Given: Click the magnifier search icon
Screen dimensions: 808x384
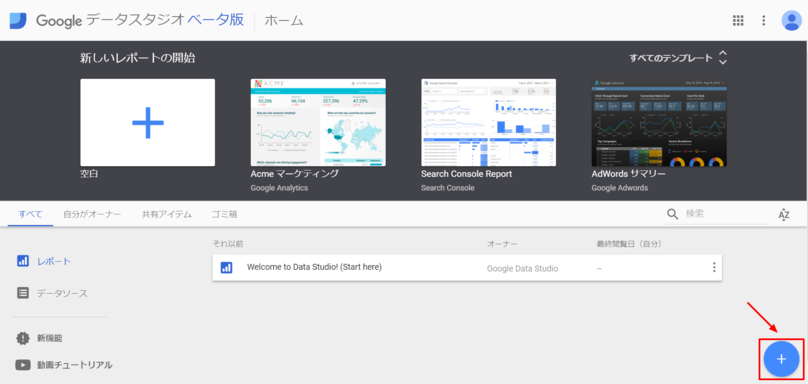Looking at the screenshot, I should tap(672, 214).
